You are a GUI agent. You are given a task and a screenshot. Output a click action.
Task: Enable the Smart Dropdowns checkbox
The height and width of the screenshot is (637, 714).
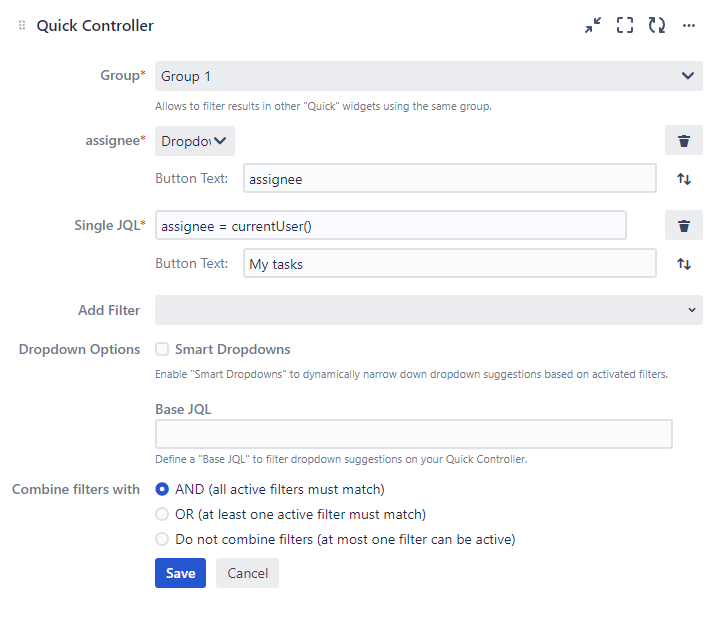pyautogui.click(x=162, y=350)
